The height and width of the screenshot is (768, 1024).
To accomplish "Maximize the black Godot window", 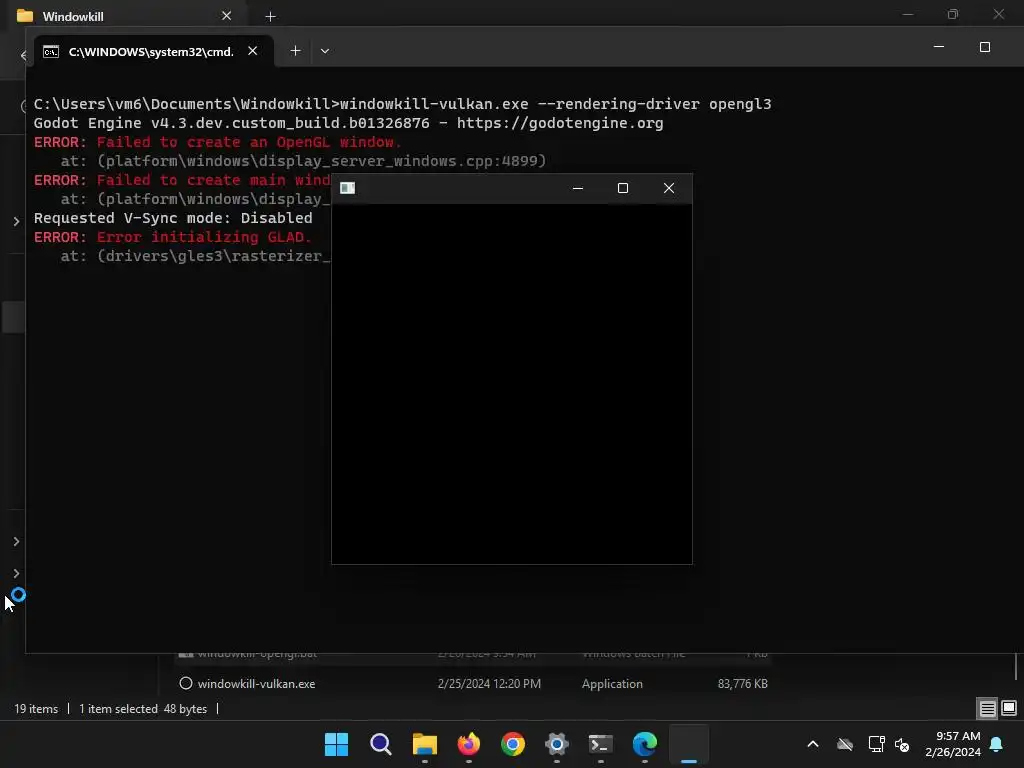I will tap(623, 188).
